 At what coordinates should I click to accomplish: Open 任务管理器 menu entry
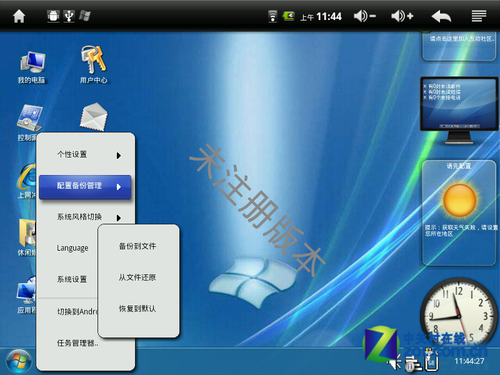pos(78,343)
